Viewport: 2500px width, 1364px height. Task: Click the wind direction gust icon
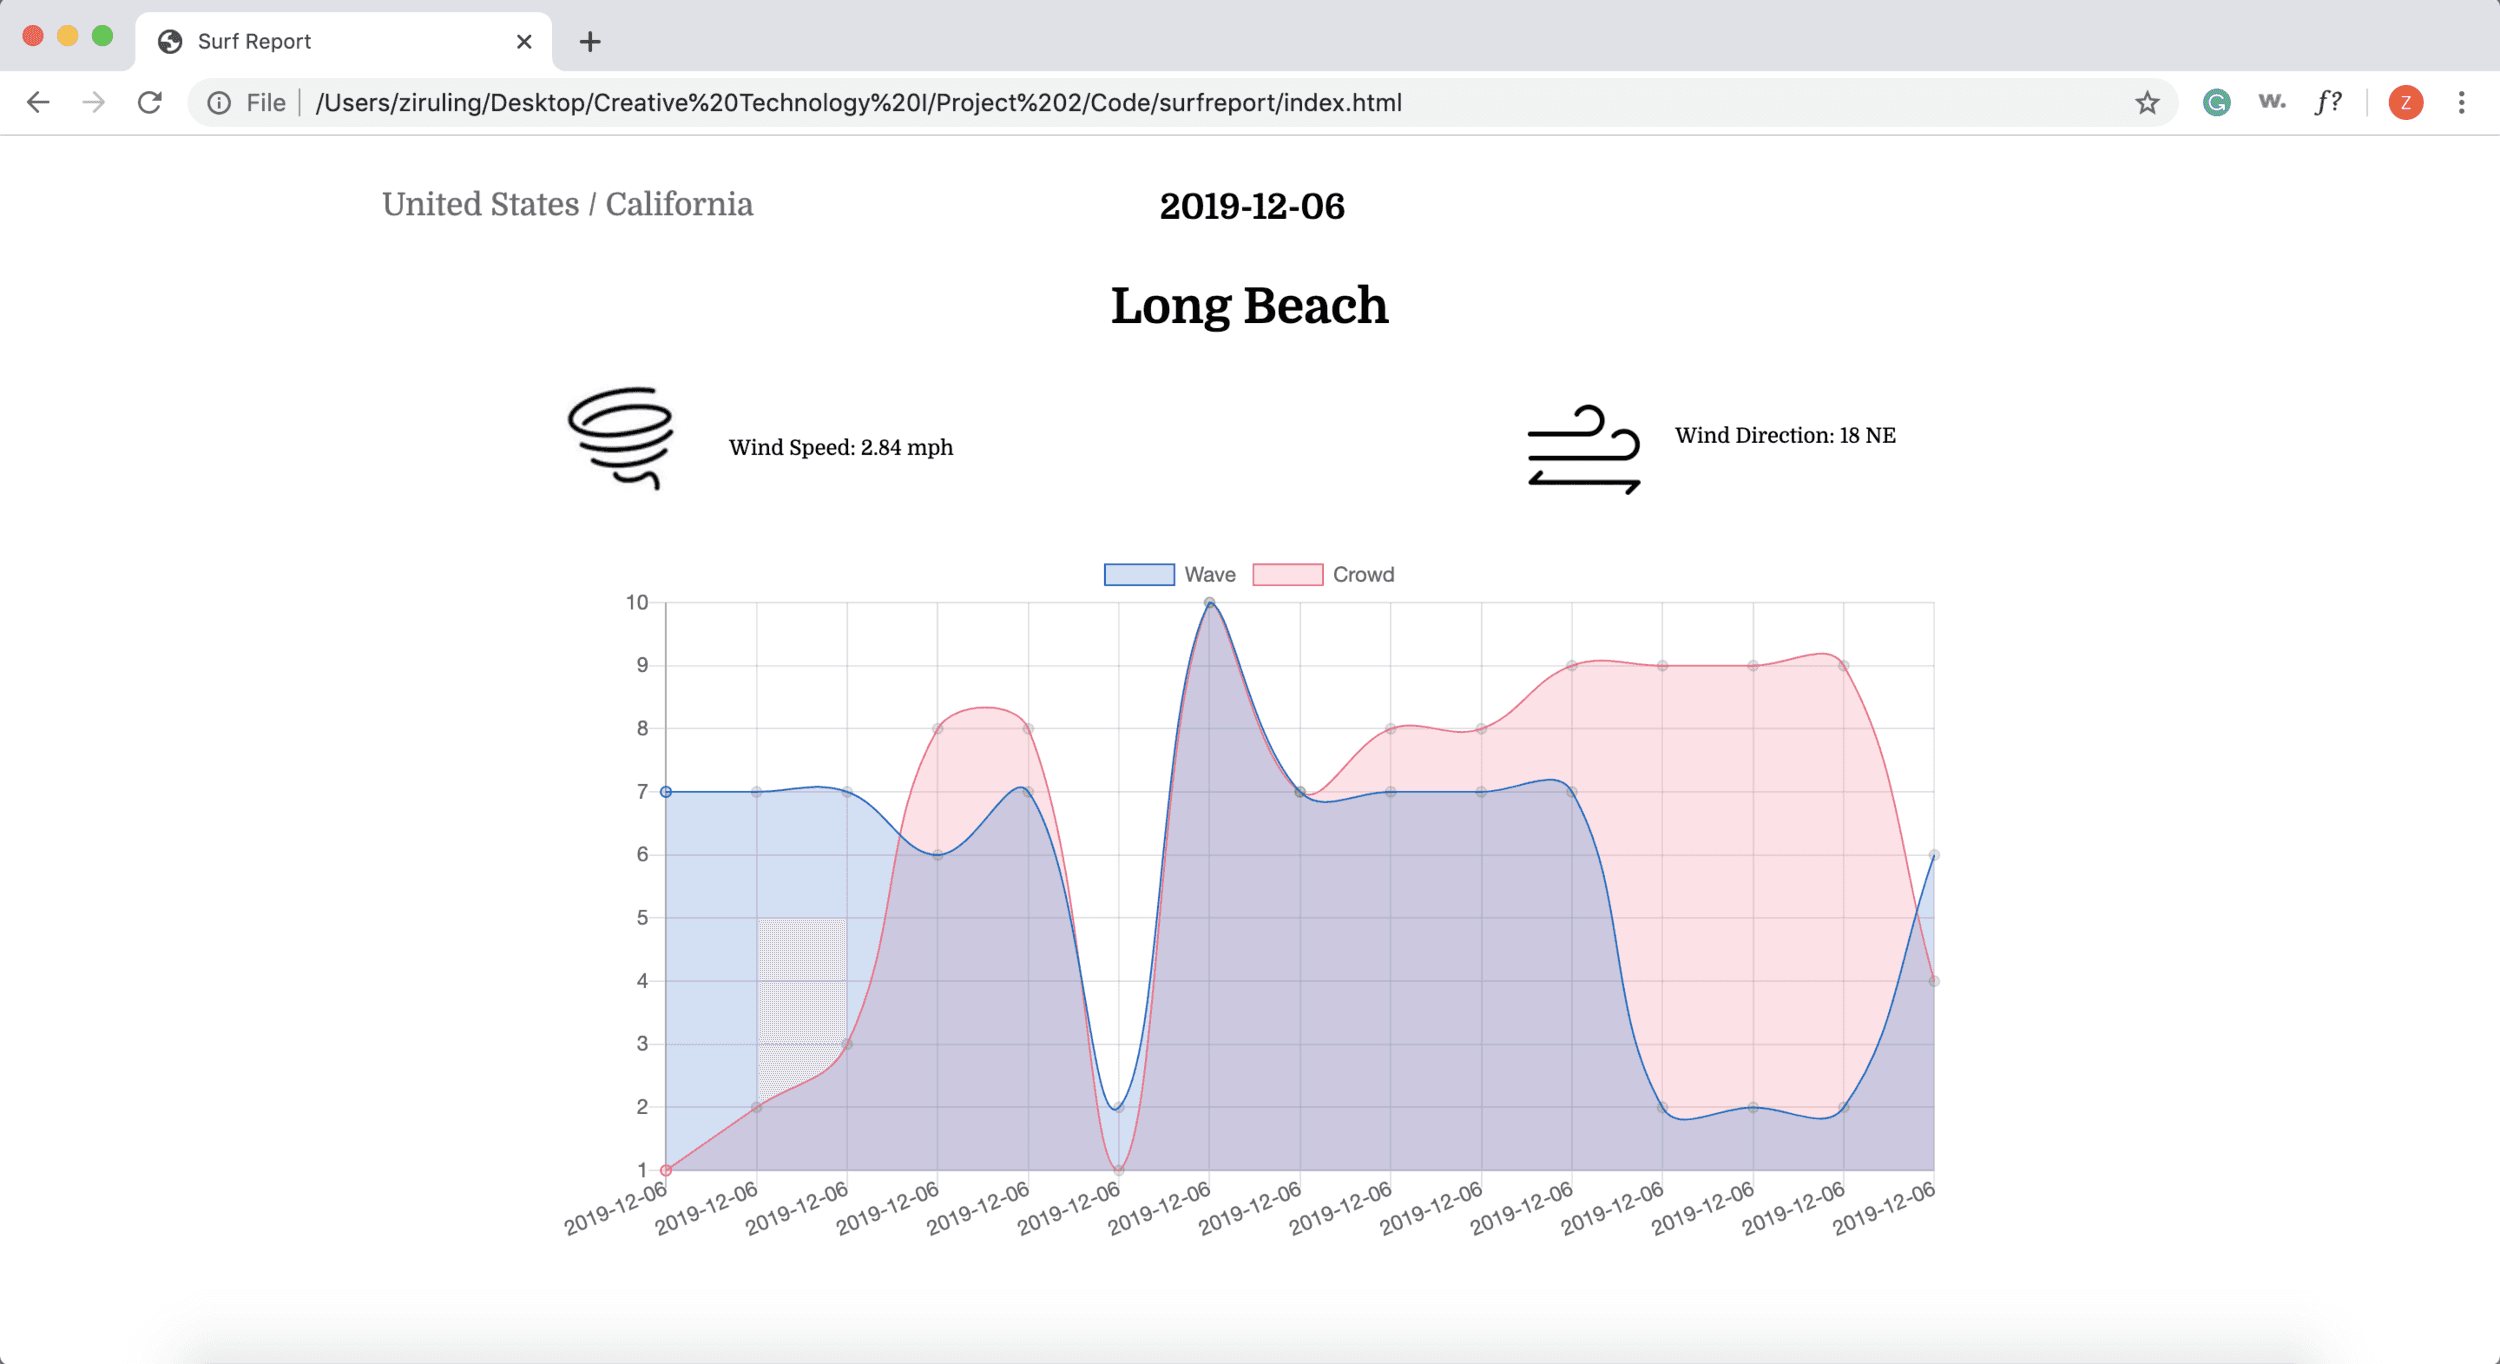click(x=1584, y=449)
